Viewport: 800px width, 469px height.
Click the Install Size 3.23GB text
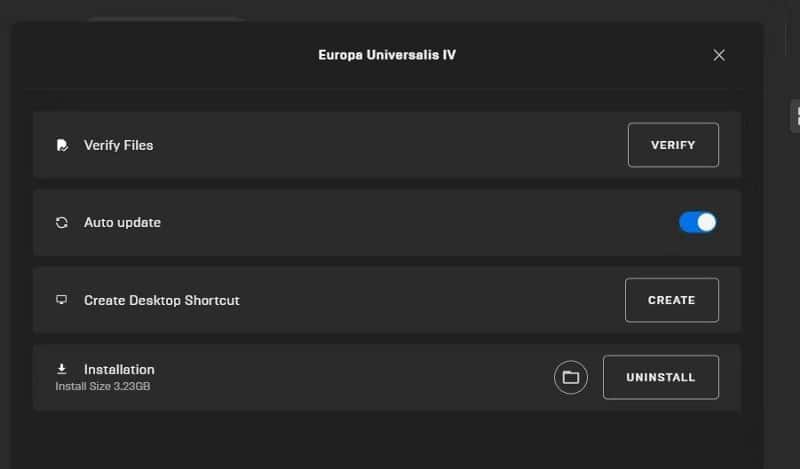pyautogui.click(x=103, y=386)
